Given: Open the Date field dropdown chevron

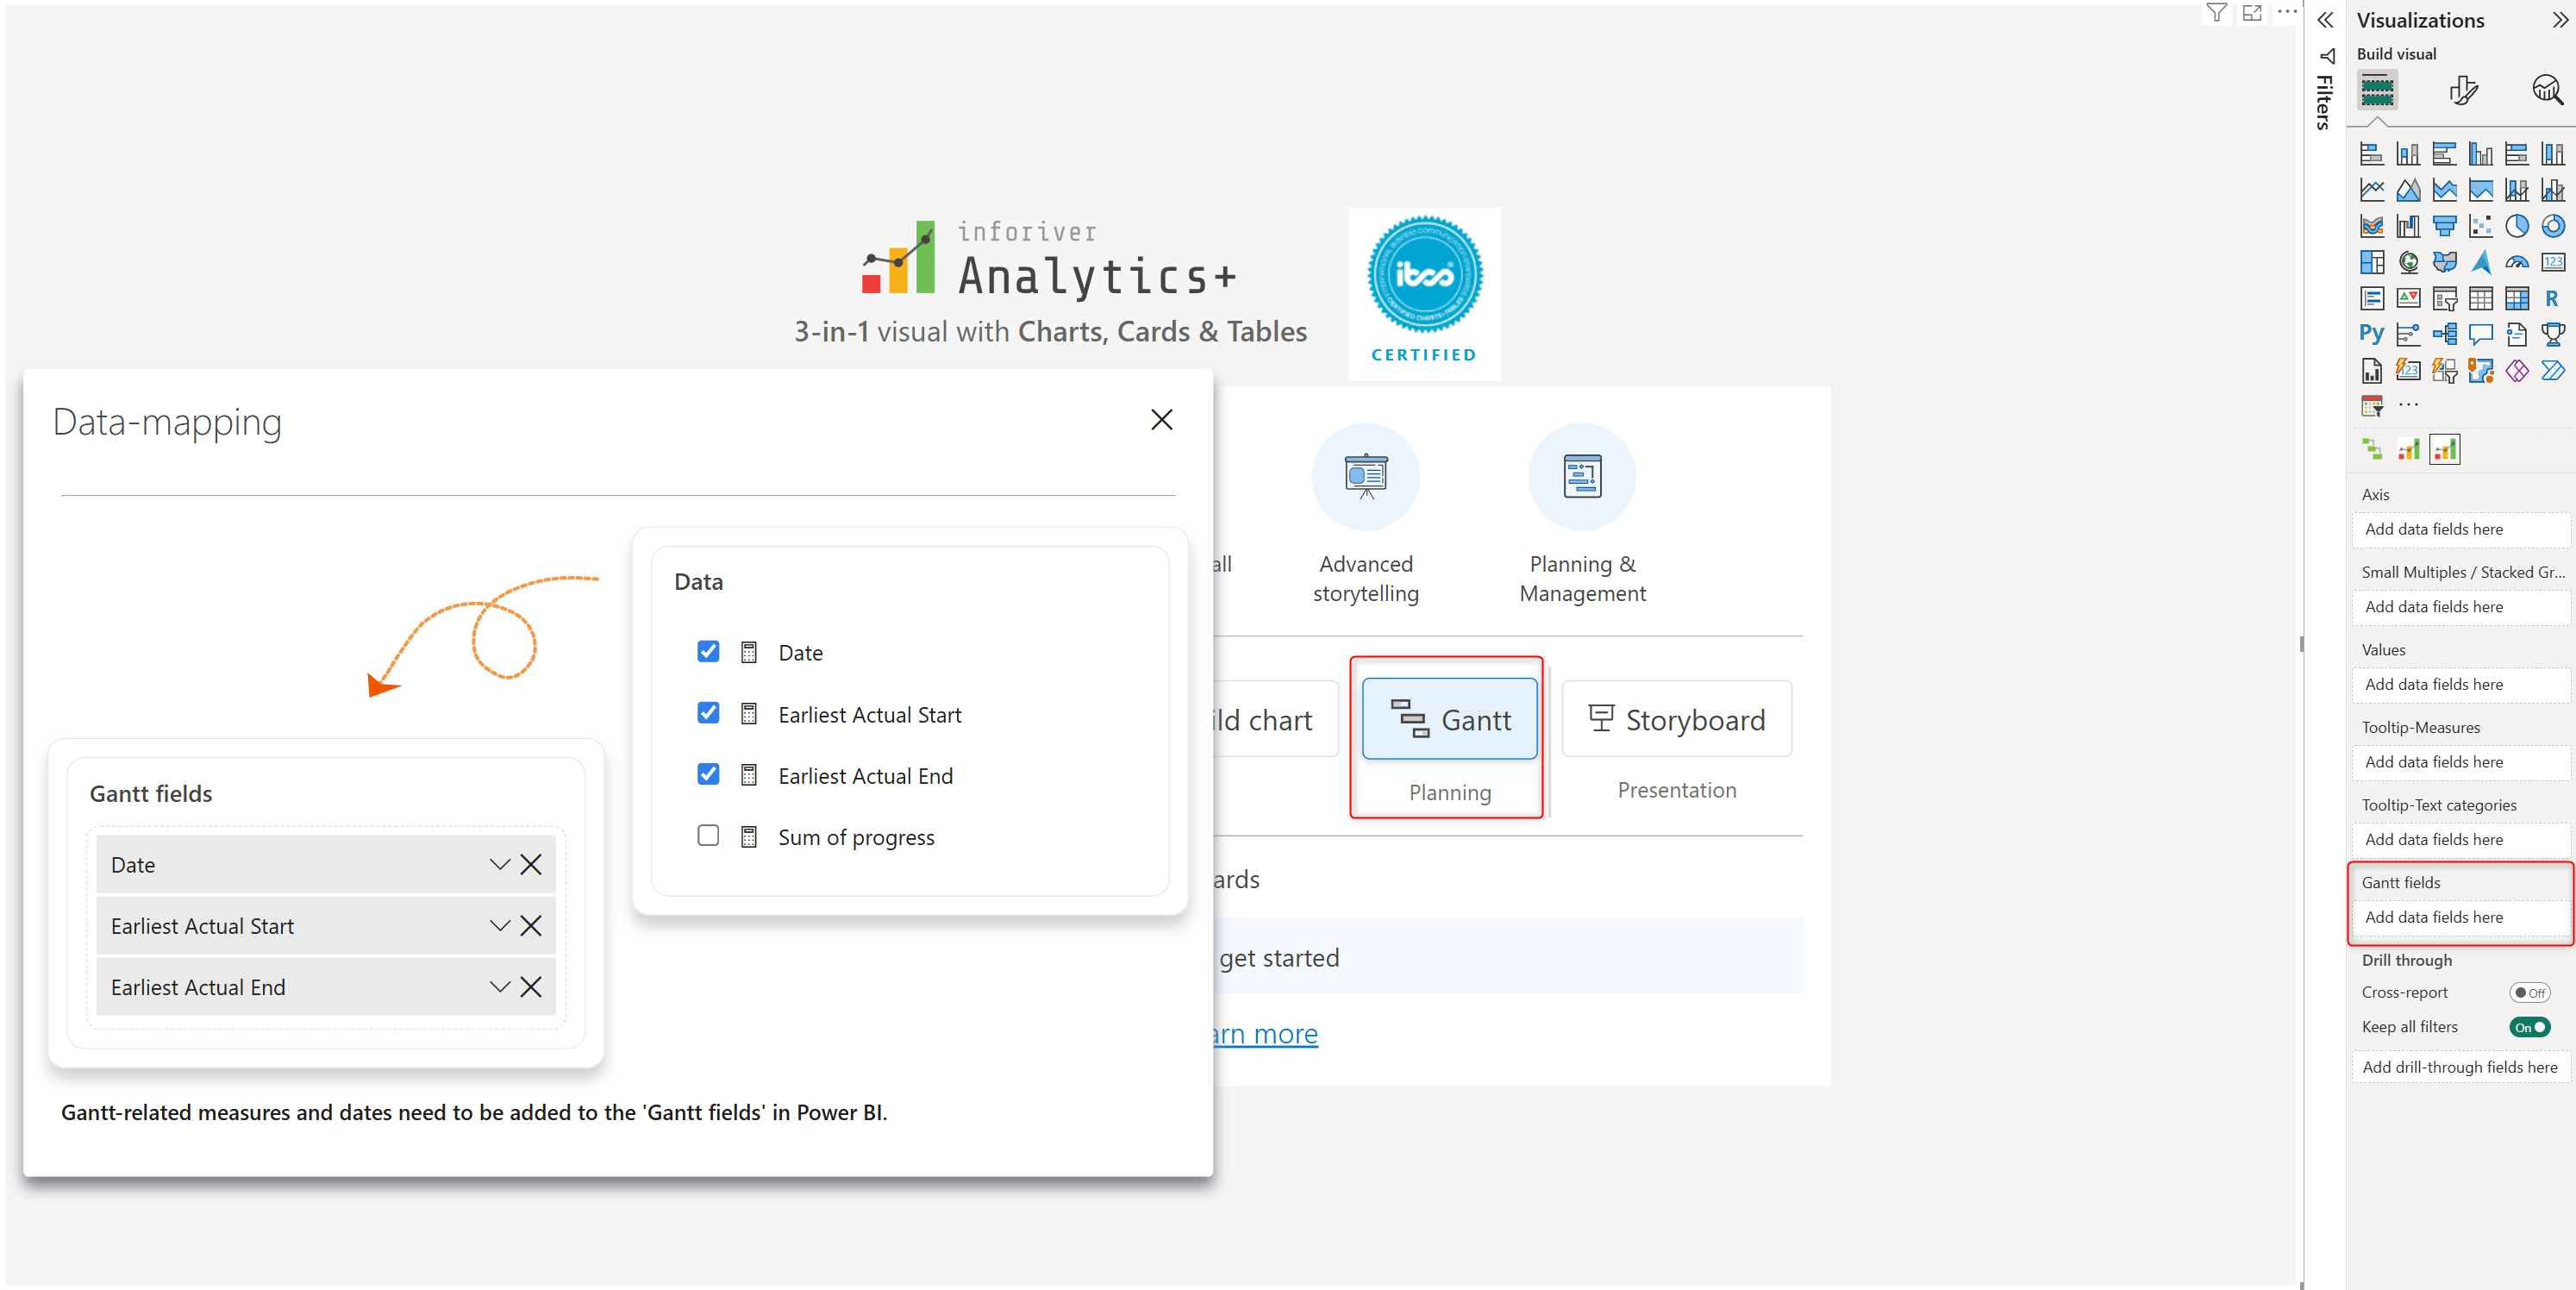Looking at the screenshot, I should [499, 865].
